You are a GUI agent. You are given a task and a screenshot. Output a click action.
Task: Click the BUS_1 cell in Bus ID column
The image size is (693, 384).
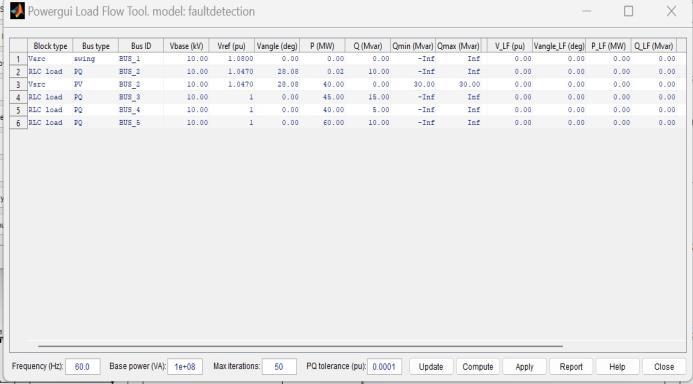point(141,59)
